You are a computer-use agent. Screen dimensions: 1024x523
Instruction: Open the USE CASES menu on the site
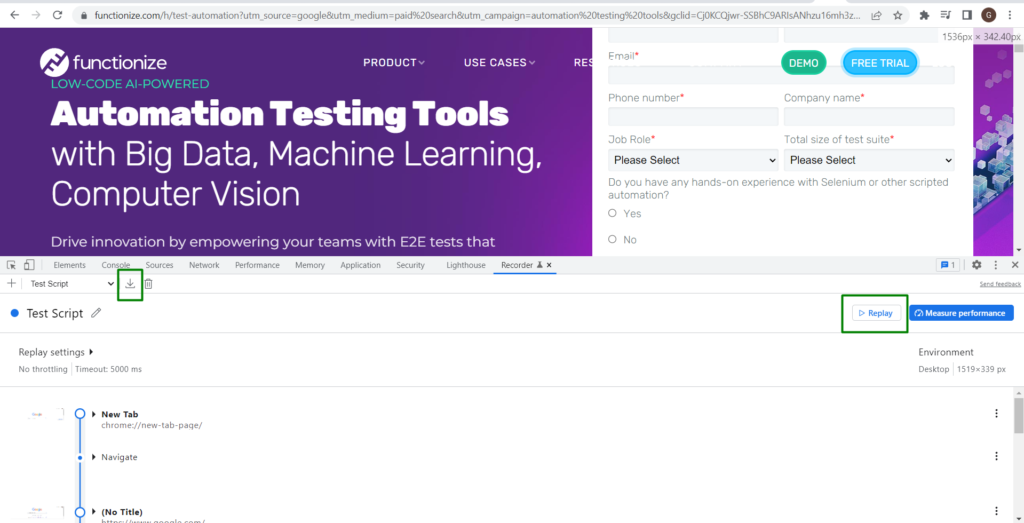500,63
